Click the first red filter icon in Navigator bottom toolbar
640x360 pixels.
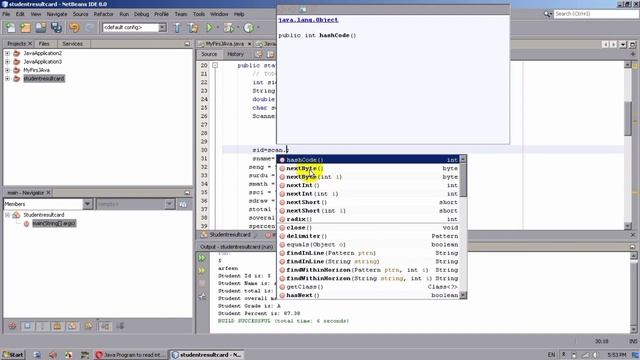pos(12,326)
